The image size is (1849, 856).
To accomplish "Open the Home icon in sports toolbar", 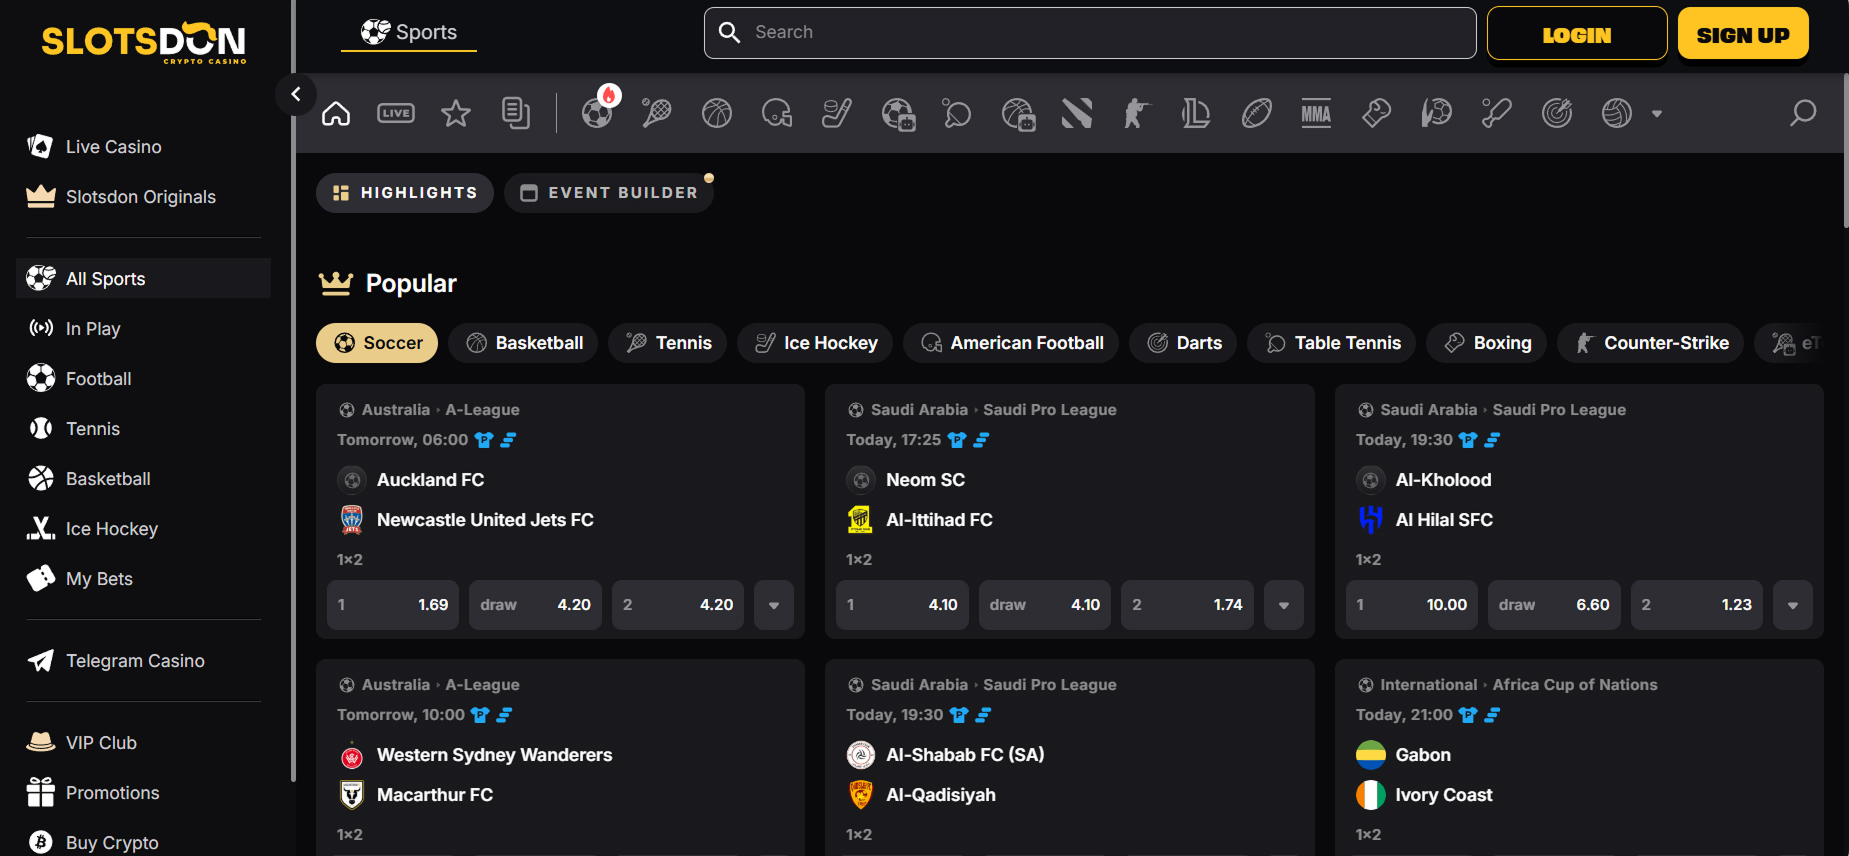I will (336, 114).
